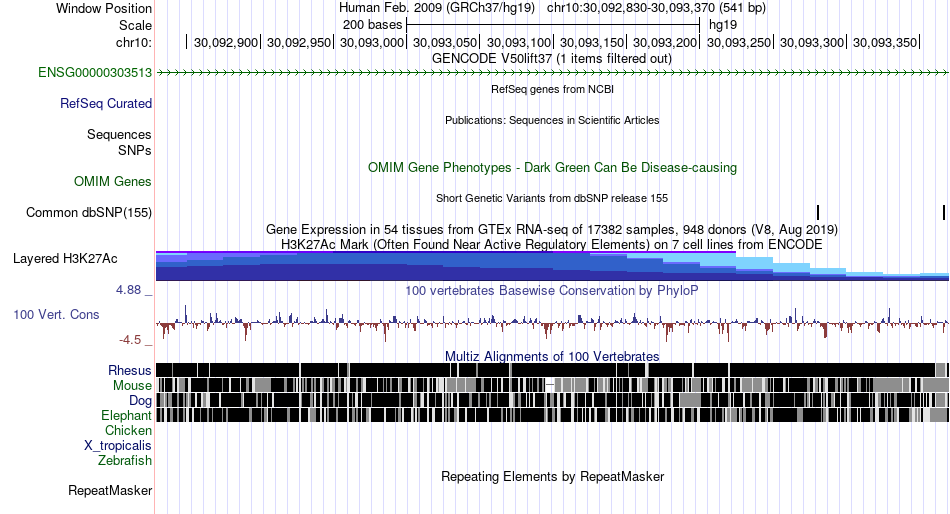Click the -4.5 PhyloP lower limit

click(x=130, y=340)
